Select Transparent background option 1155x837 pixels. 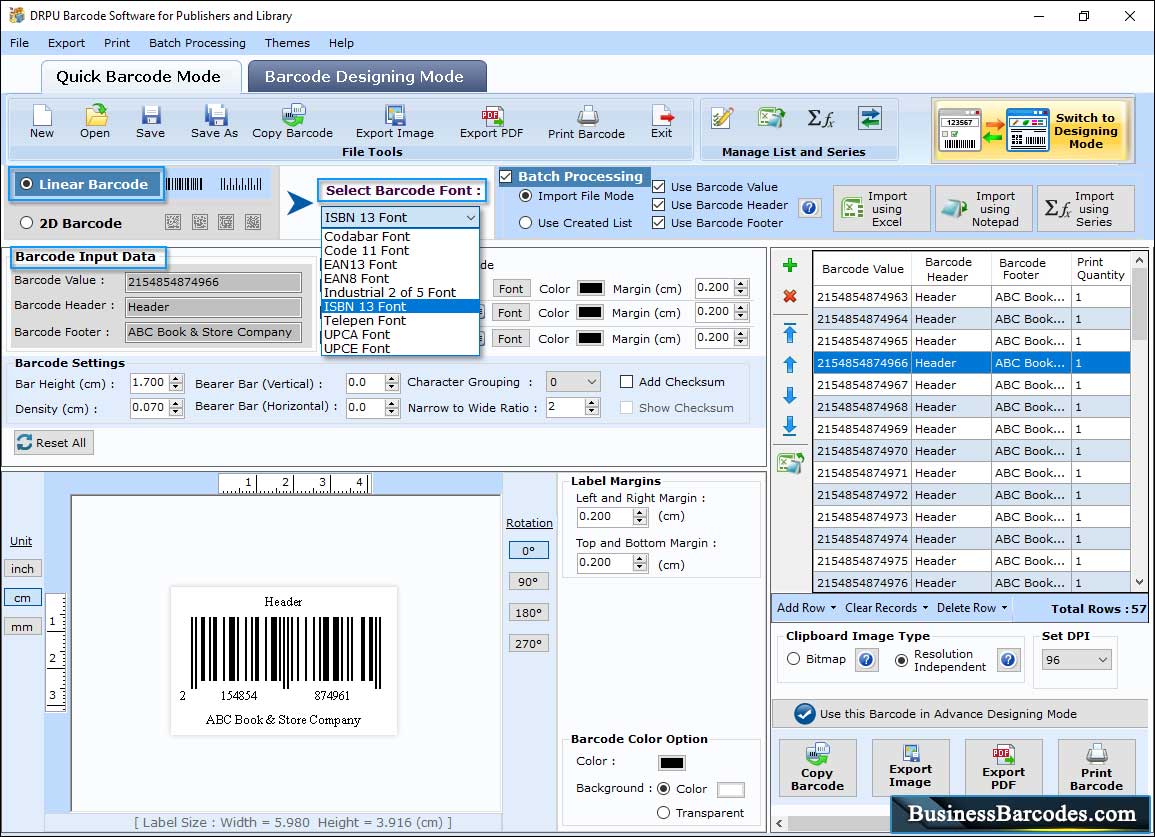(x=663, y=813)
